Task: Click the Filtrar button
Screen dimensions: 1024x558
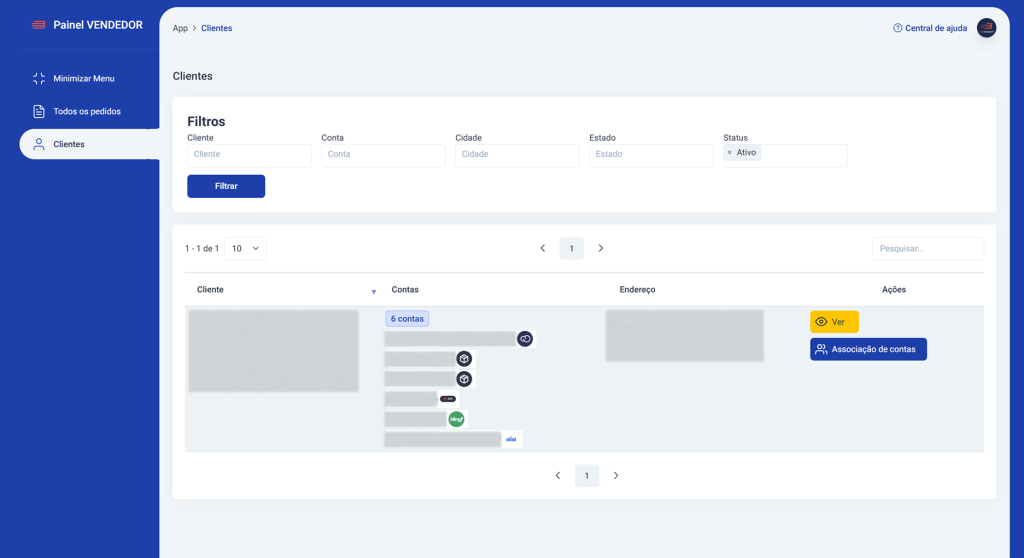Action: pyautogui.click(x=226, y=186)
